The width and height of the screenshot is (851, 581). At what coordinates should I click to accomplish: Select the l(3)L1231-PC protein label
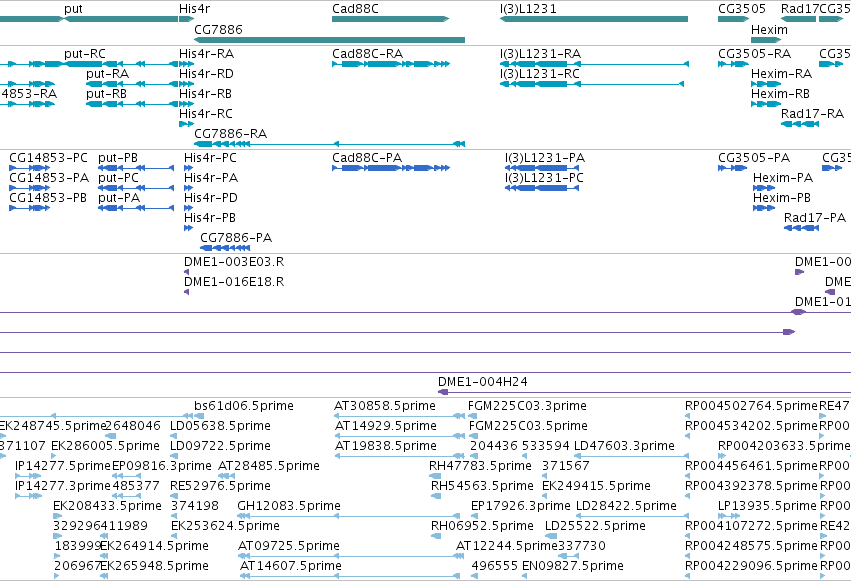point(544,178)
